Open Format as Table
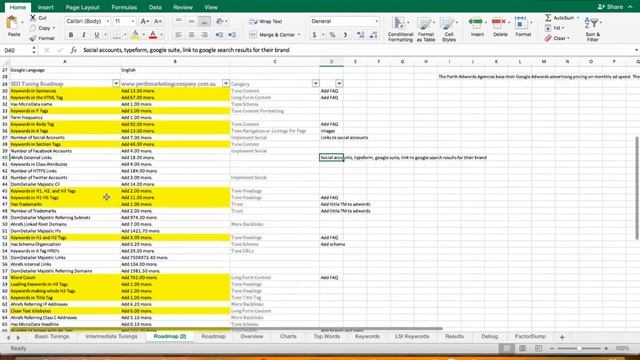This screenshot has width=640, height=360. pyautogui.click(x=426, y=29)
